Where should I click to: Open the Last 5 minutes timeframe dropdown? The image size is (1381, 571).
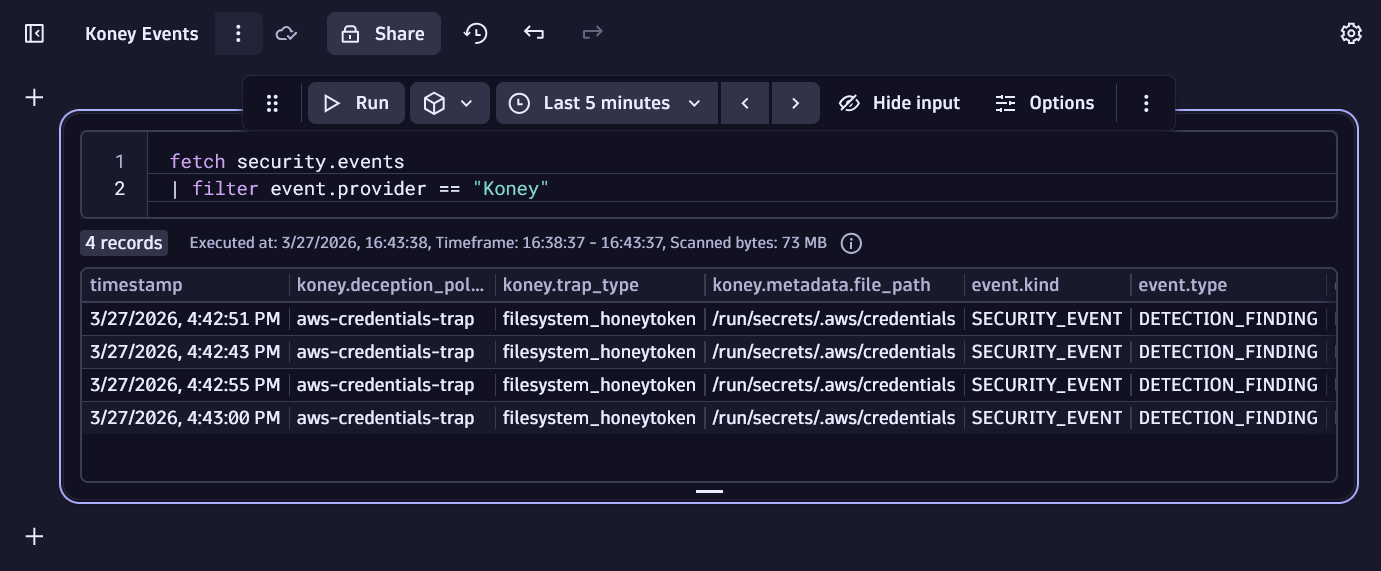[607, 103]
